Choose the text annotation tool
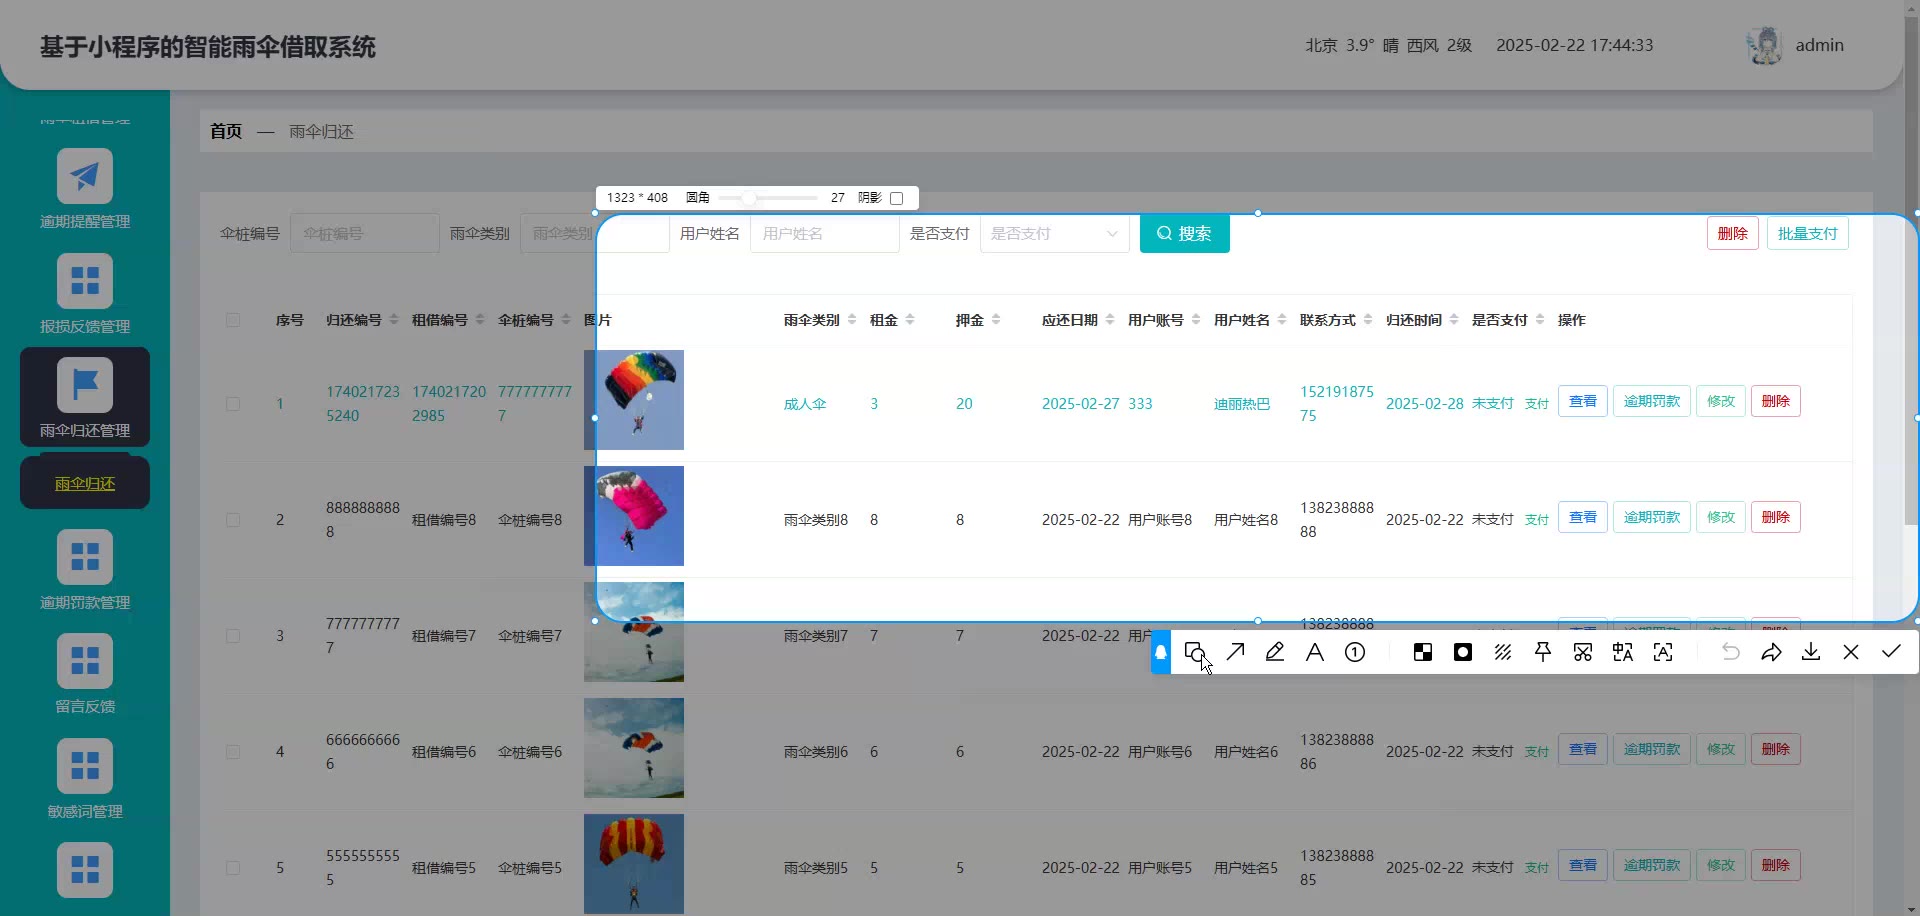 (1315, 652)
